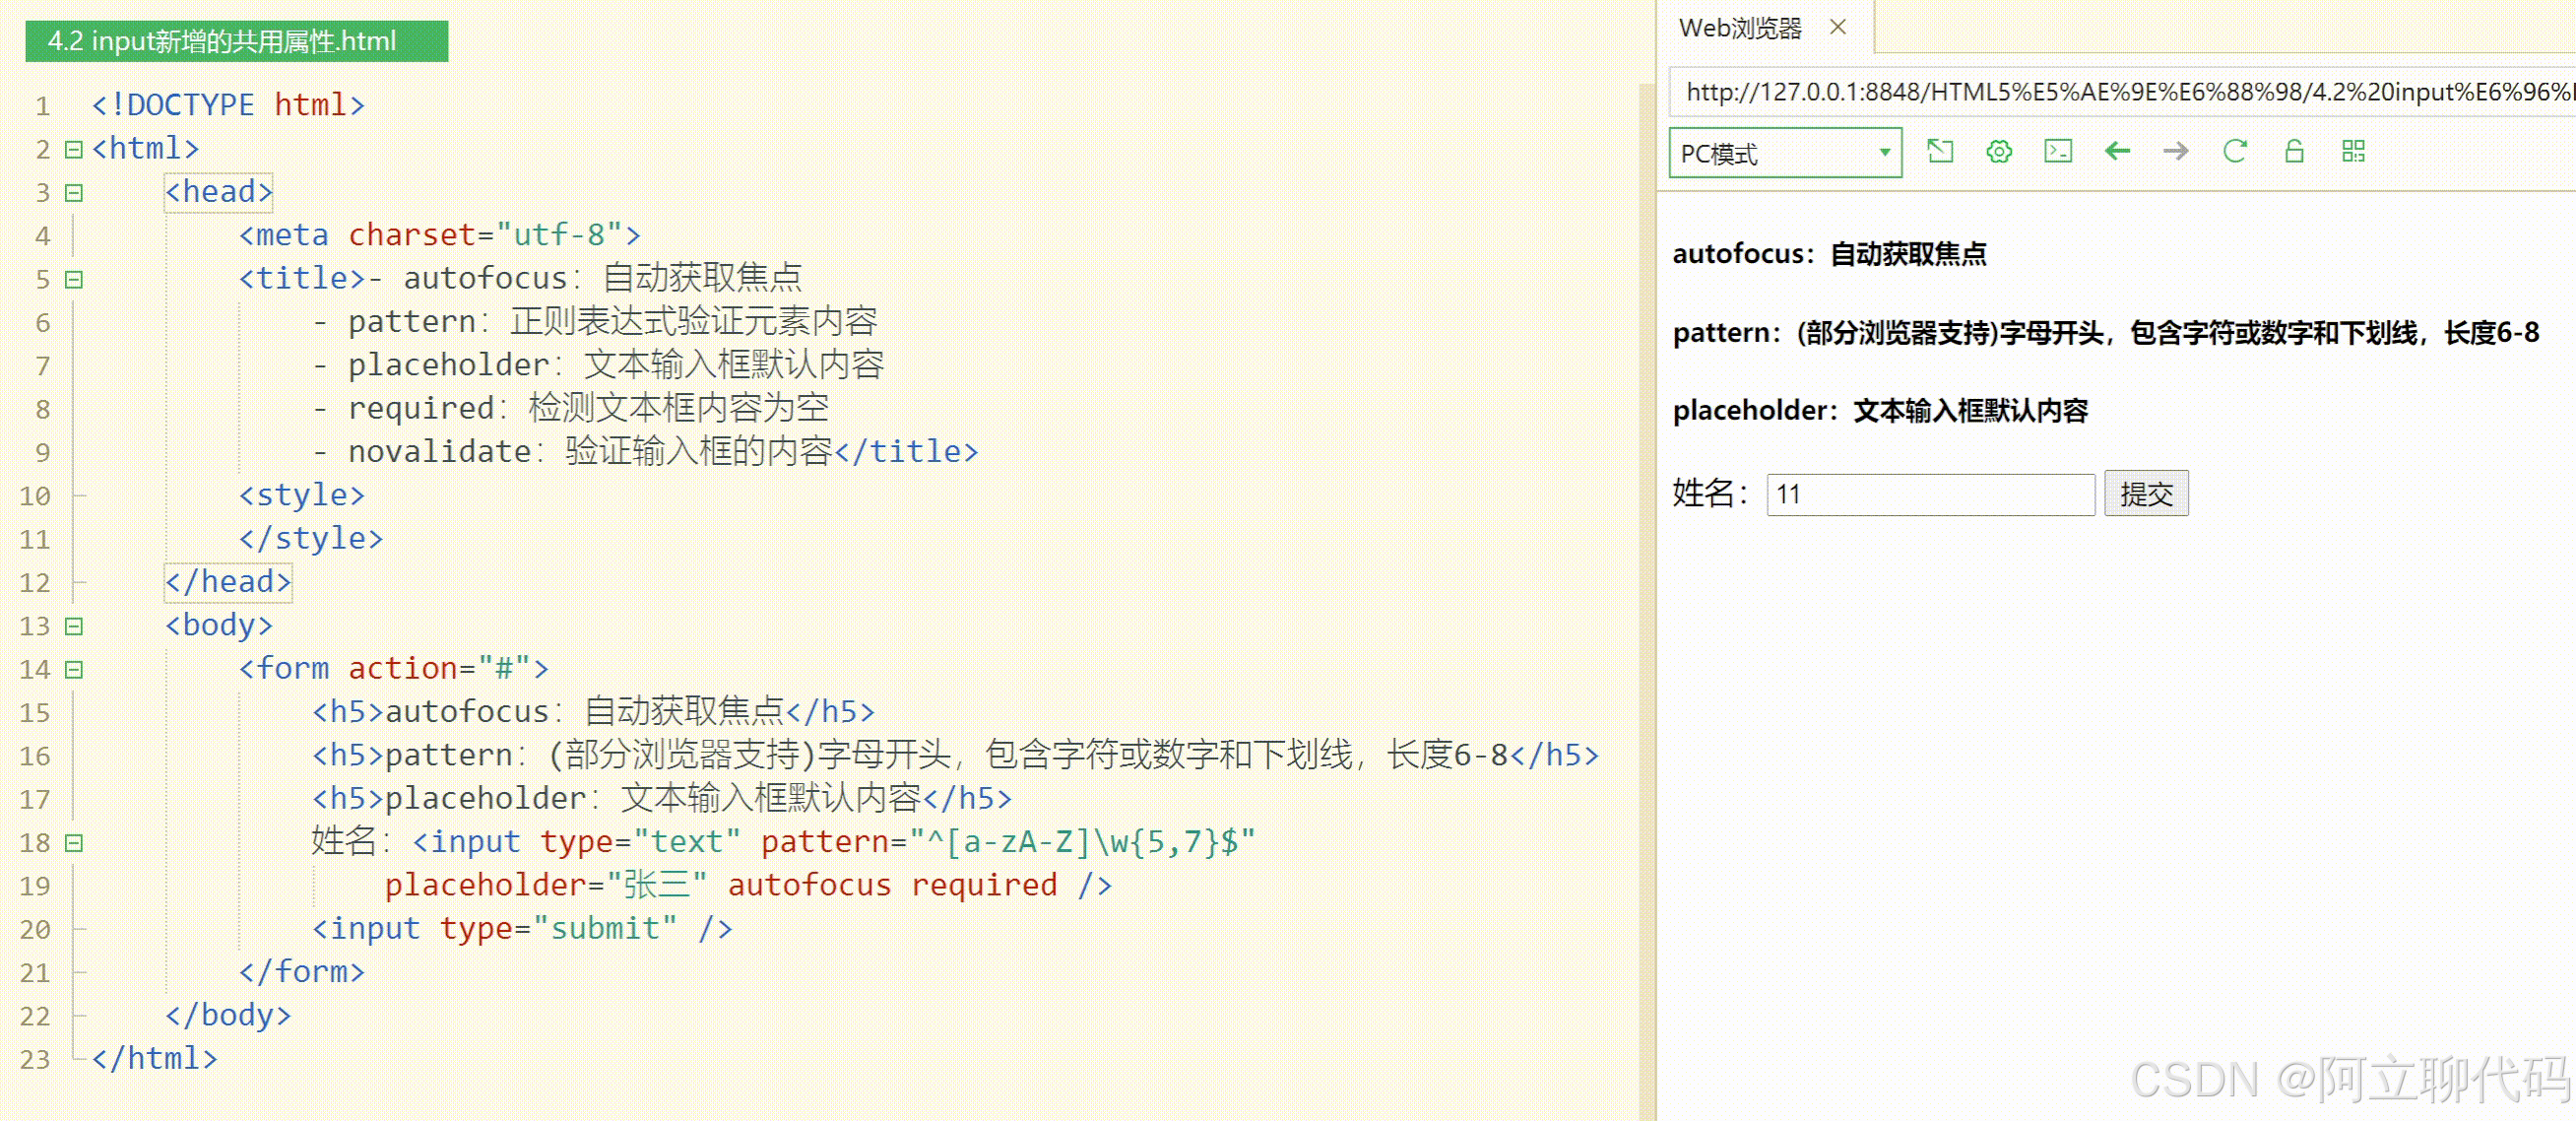Open the PC模式 device mode dropdown
The height and width of the screenshot is (1121, 2576).
pyautogui.click(x=1785, y=153)
